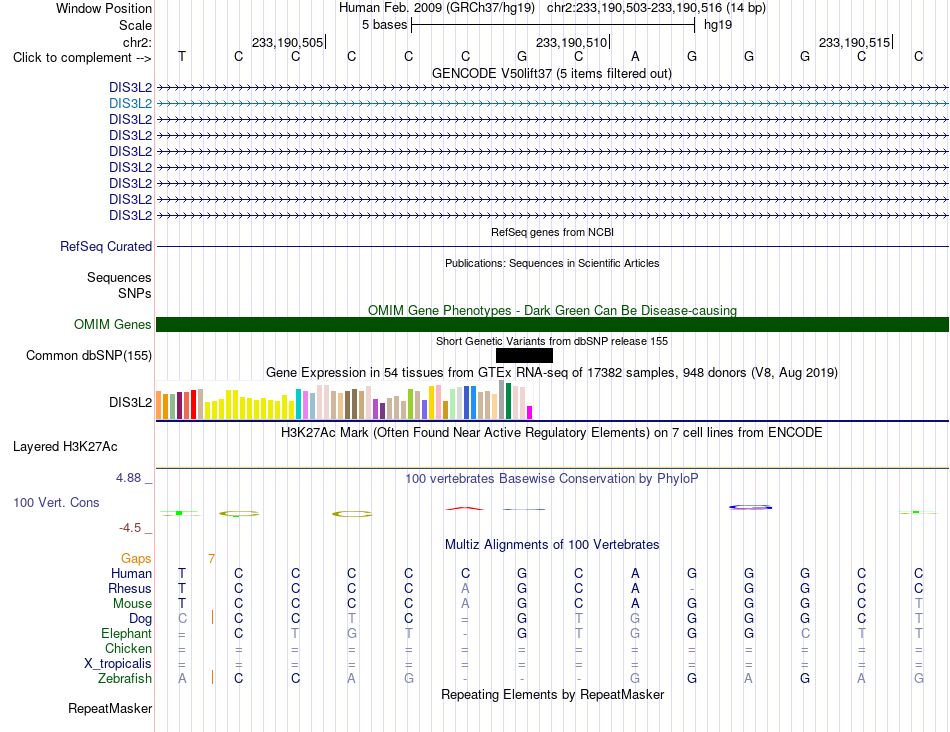Click the 'Human' alignment row label
Viewport: 950px width, 732px height.
[x=131, y=573]
